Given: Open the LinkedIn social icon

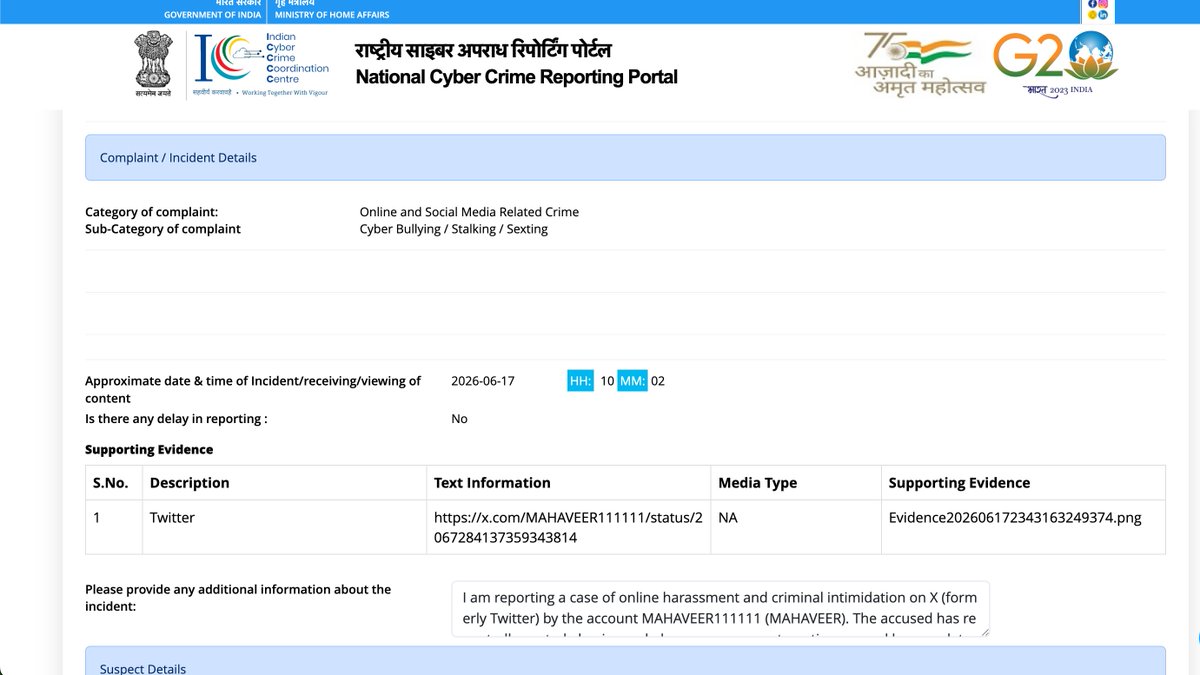Looking at the screenshot, I should pyautogui.click(x=1103, y=15).
